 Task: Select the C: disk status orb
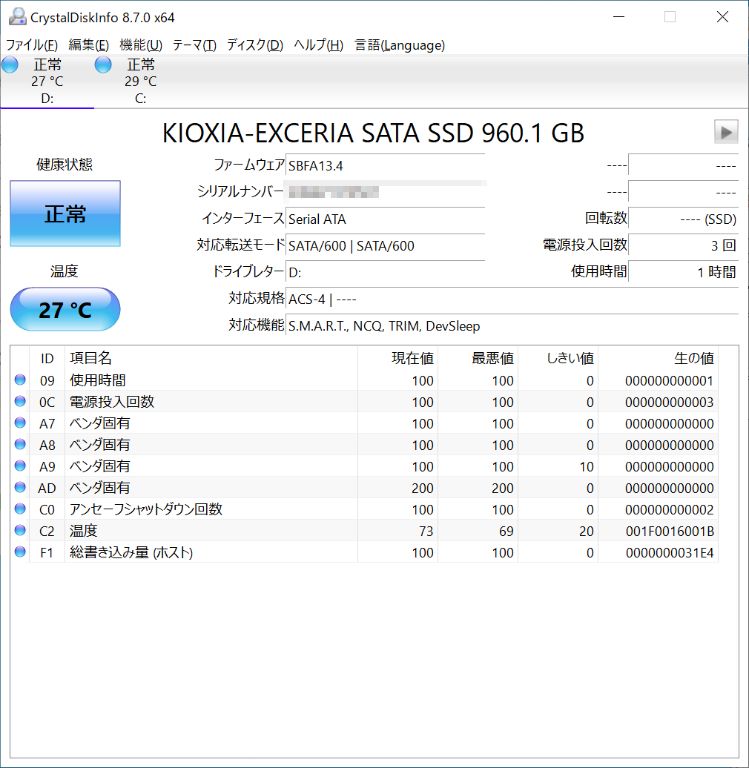(x=103, y=65)
